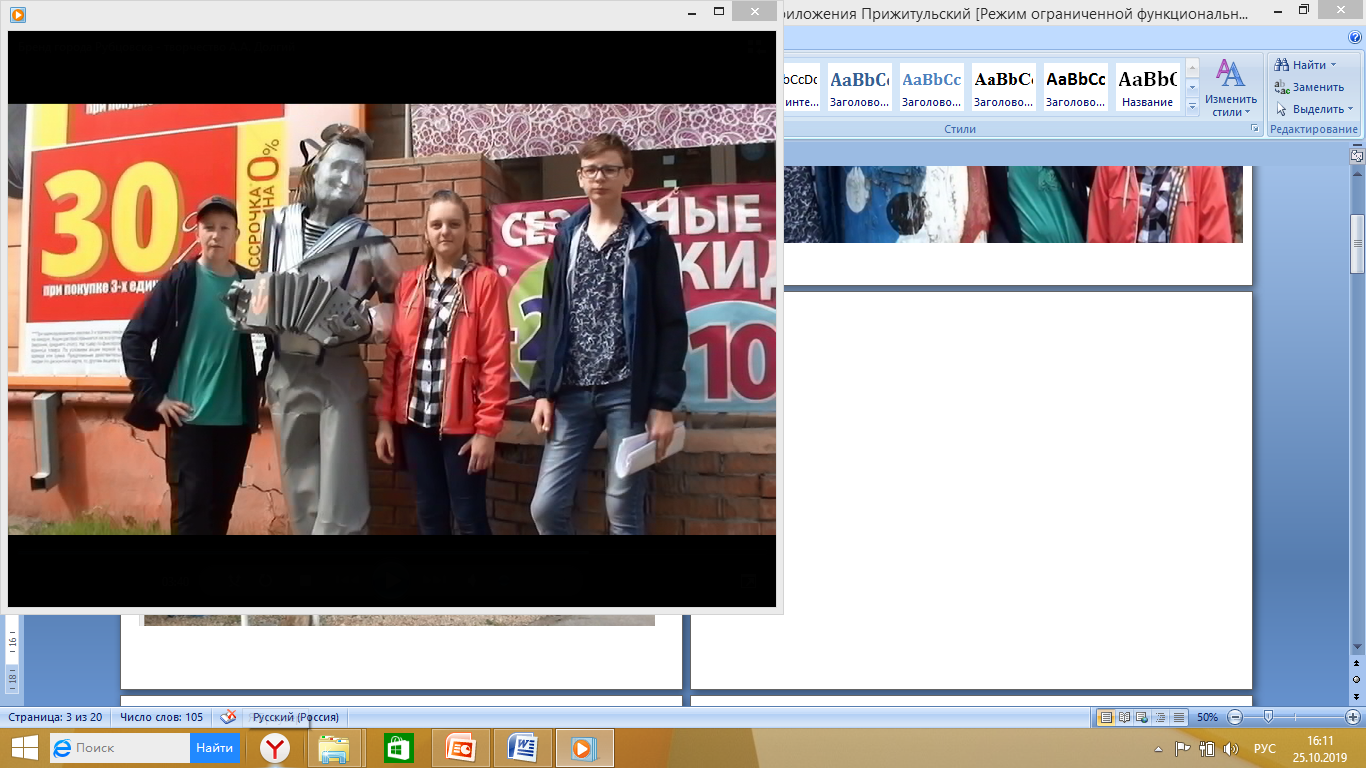Click the Edge icon in taskbar search box
Viewport: 1366px width, 768px height.
(x=62, y=748)
